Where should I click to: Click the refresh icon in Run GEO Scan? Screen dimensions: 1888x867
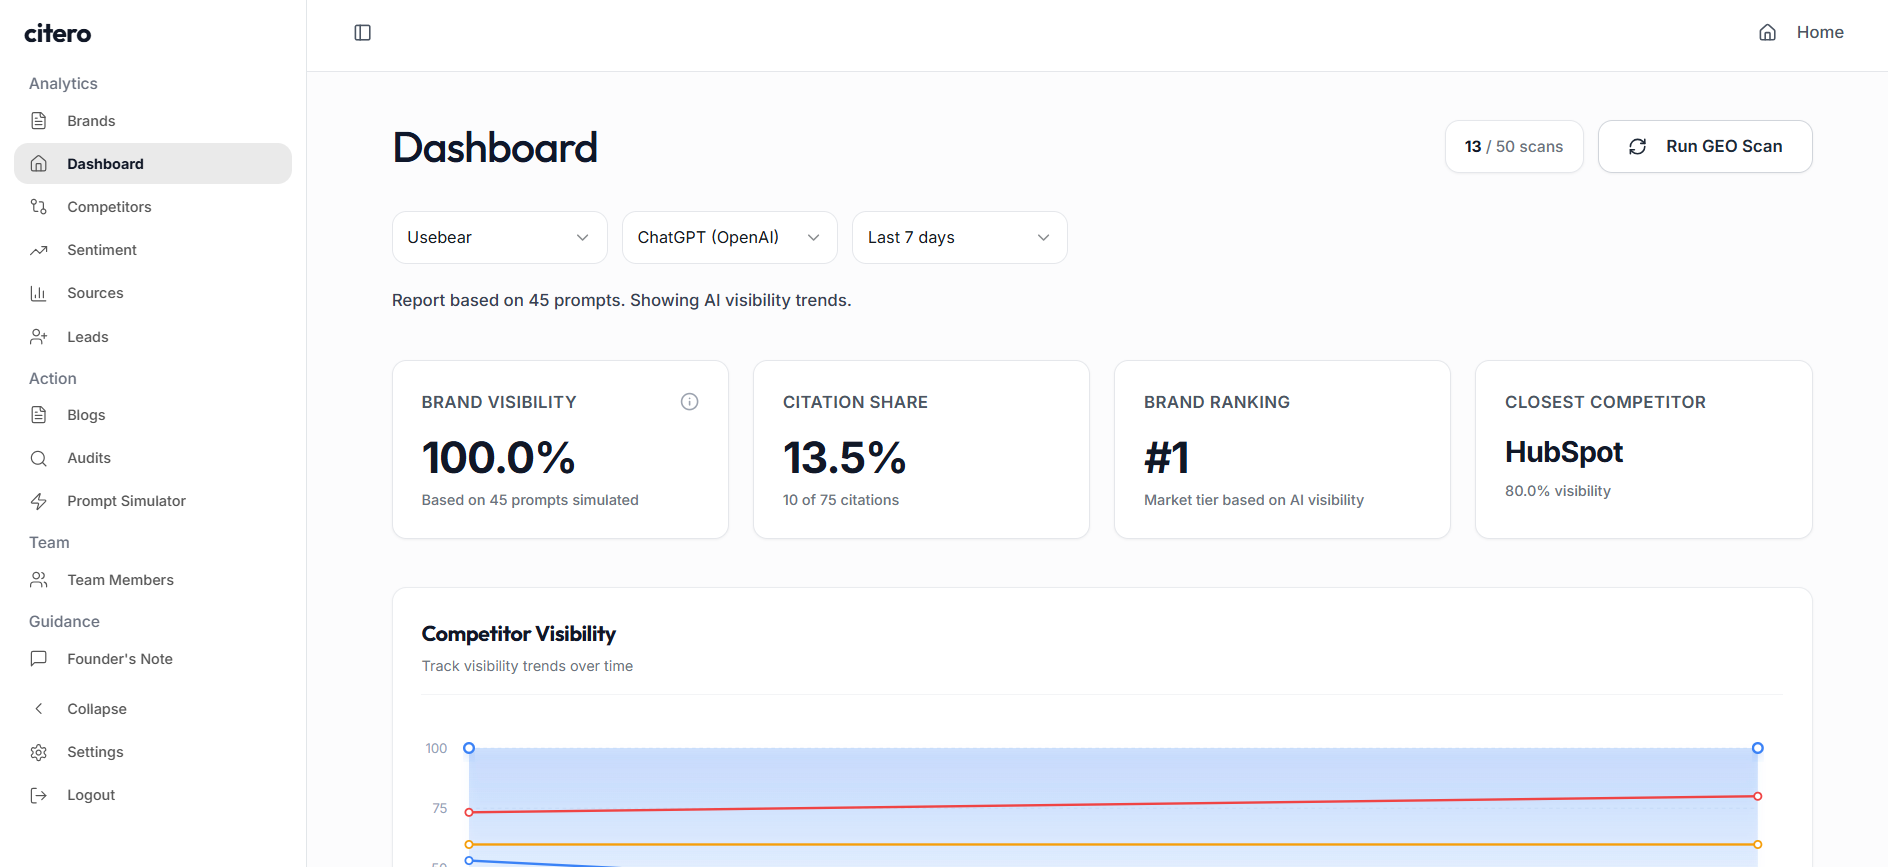coord(1637,147)
